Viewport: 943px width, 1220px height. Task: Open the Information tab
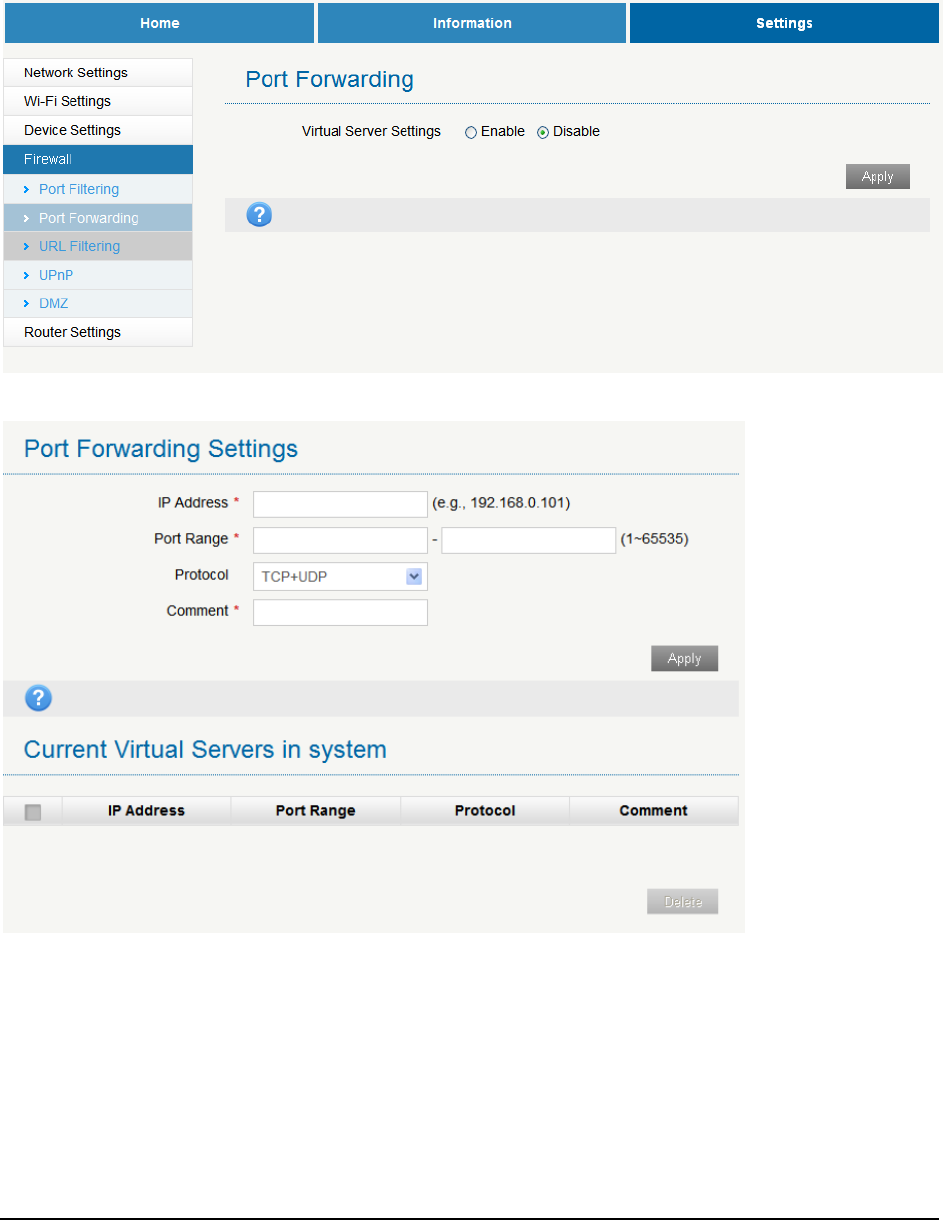pos(472,23)
